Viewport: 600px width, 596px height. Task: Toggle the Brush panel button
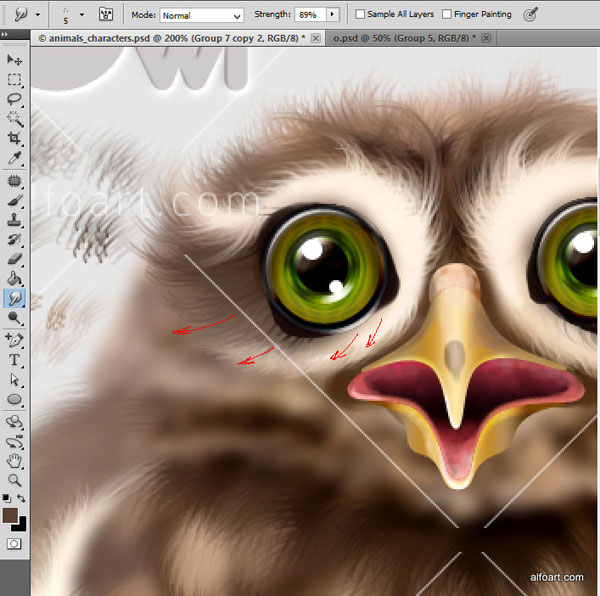[106, 15]
